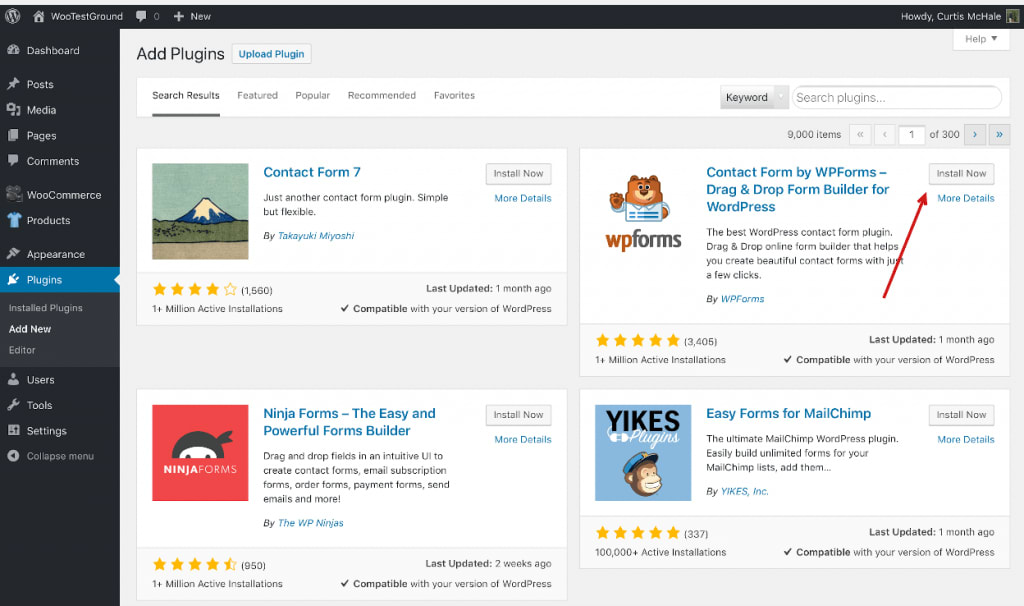Click the WooCommerce icon in sidebar
This screenshot has width=1024, height=606.
coord(14,194)
